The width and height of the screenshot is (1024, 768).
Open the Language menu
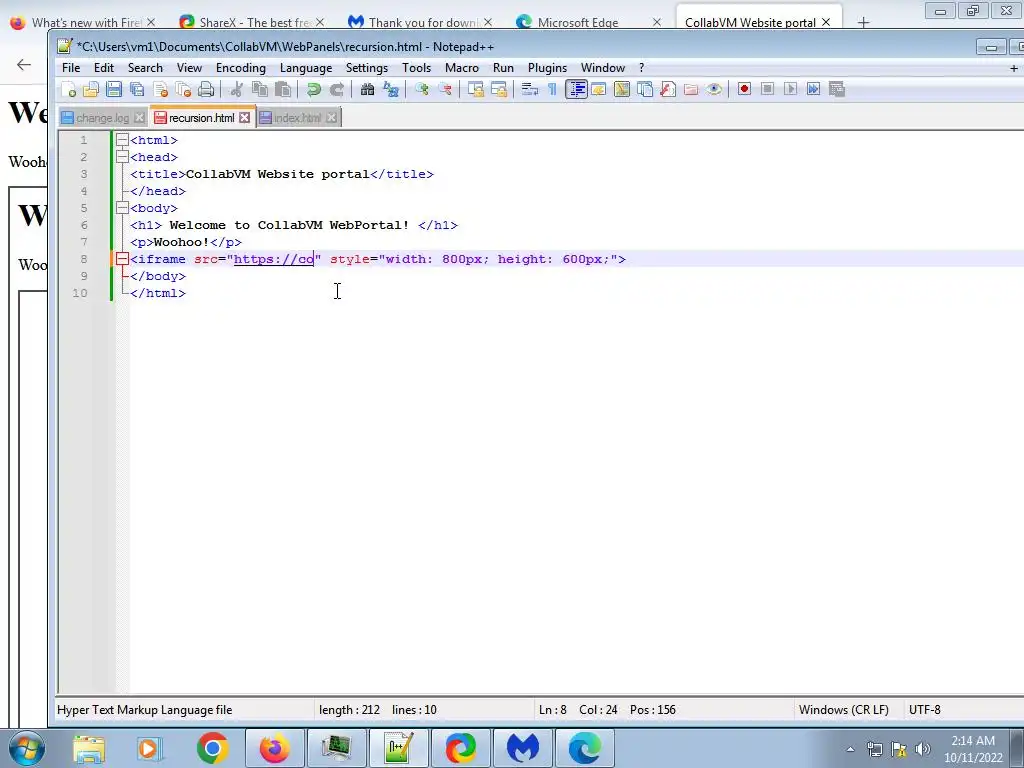306,68
